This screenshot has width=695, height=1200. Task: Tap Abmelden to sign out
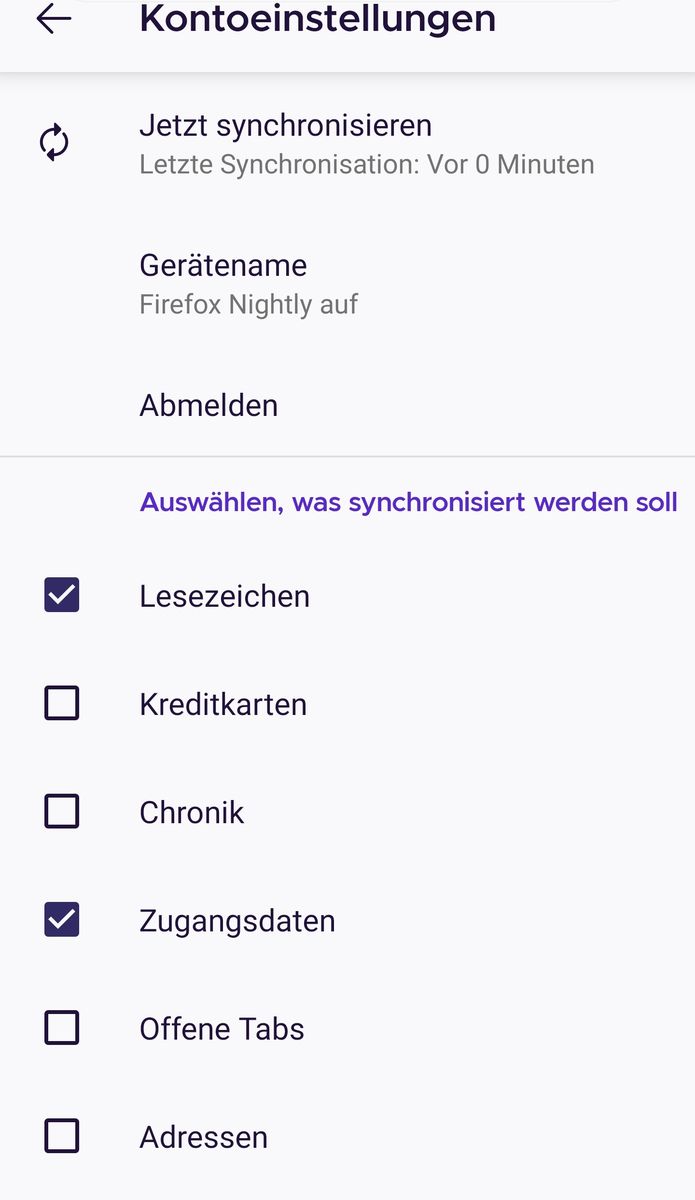click(x=208, y=405)
